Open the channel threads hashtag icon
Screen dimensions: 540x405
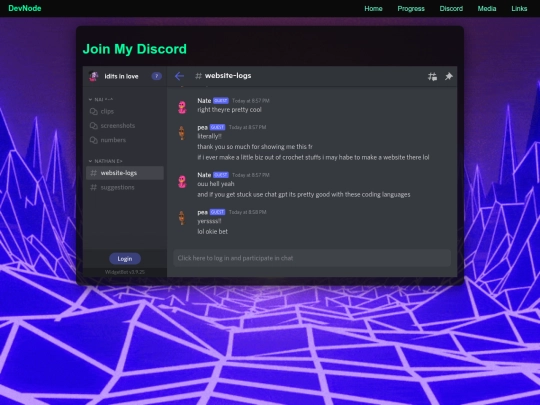[432, 76]
